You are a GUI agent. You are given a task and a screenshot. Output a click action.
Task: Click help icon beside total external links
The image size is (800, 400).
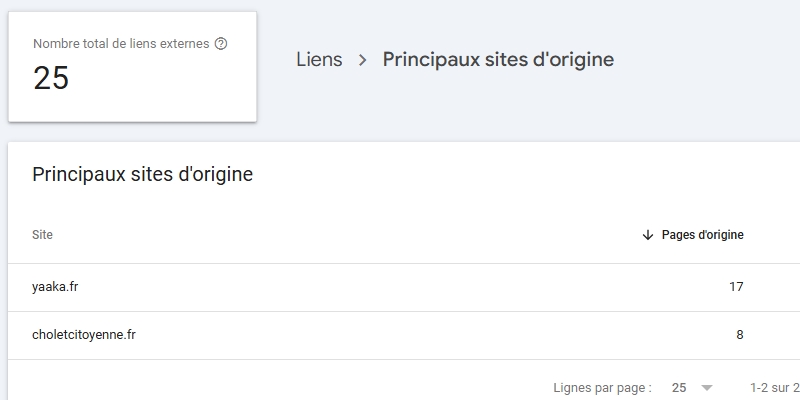pos(221,44)
